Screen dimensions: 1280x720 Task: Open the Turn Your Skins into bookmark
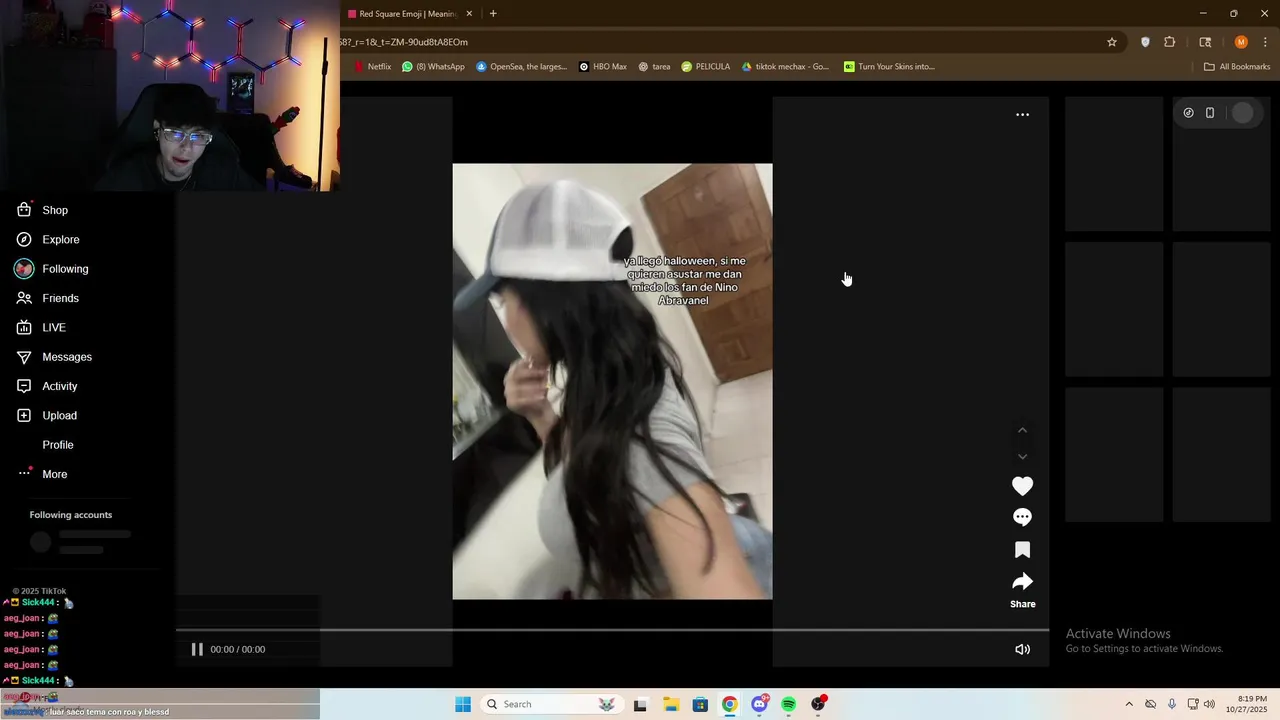pos(889,67)
